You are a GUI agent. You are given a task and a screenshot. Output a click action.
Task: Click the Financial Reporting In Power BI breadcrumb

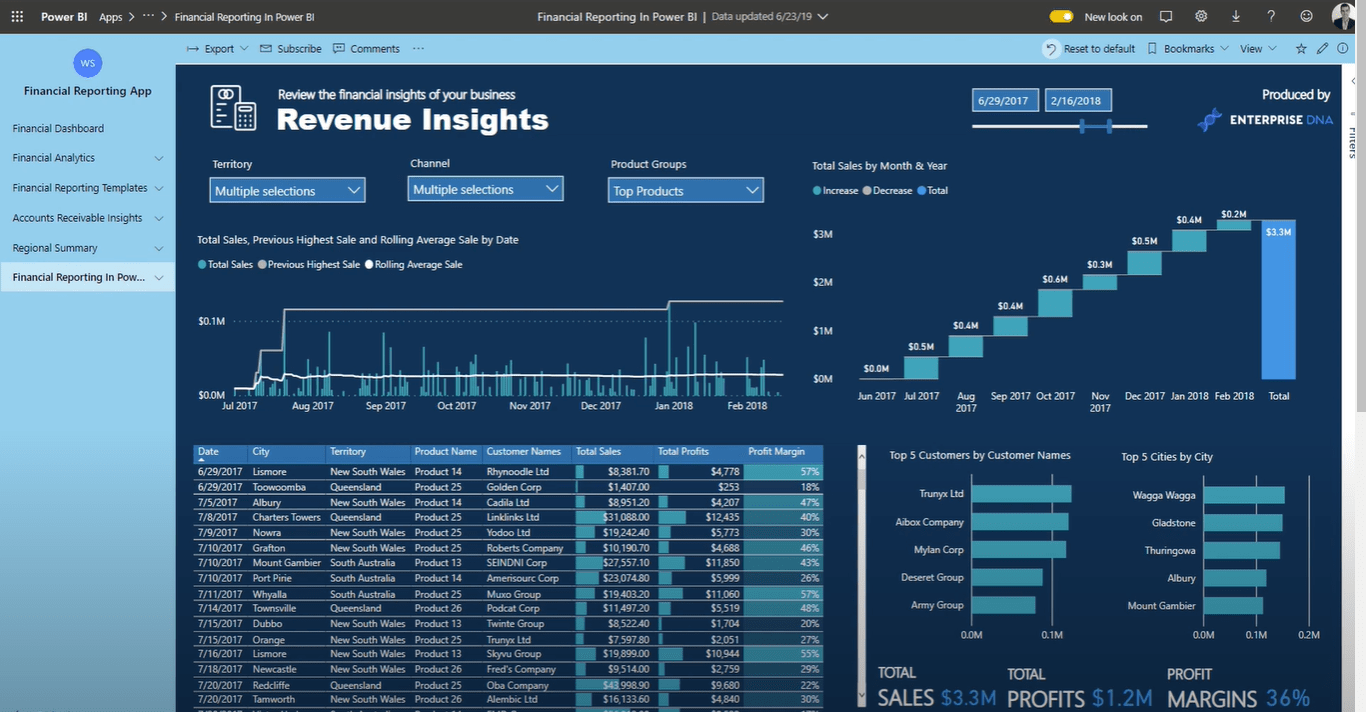pyautogui.click(x=244, y=17)
